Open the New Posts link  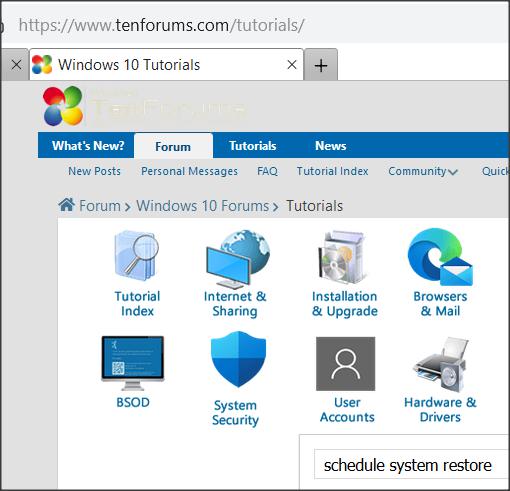pos(94,171)
